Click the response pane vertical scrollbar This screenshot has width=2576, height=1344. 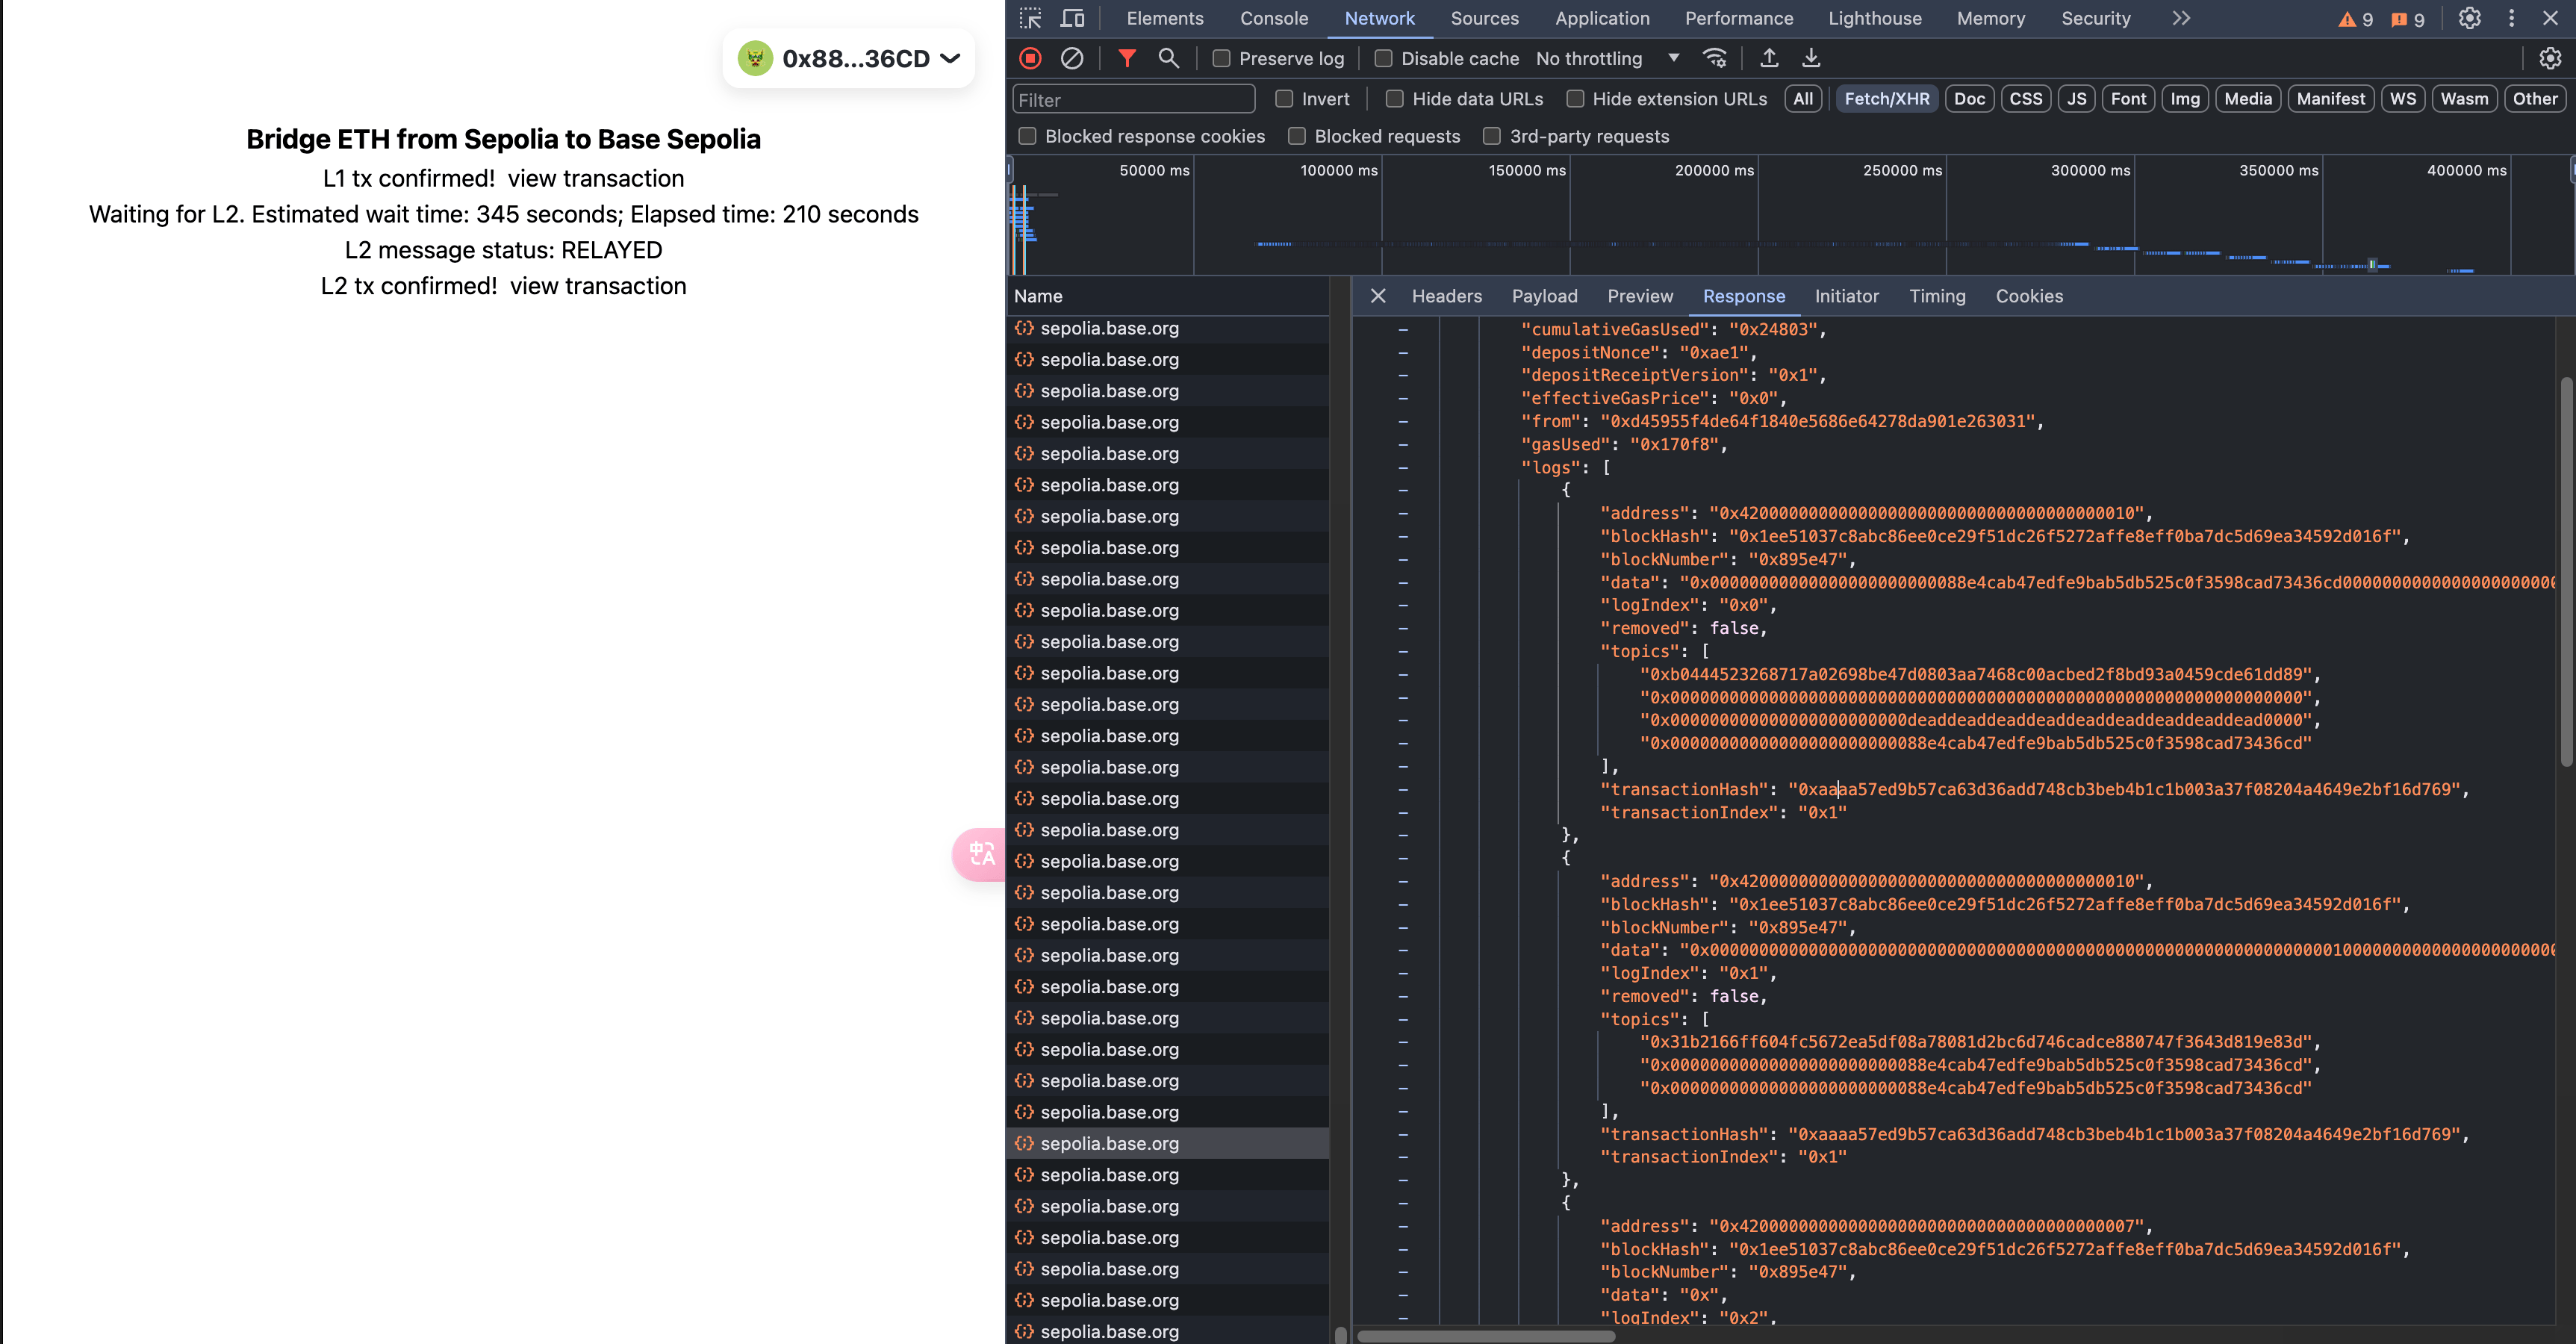click(2566, 572)
